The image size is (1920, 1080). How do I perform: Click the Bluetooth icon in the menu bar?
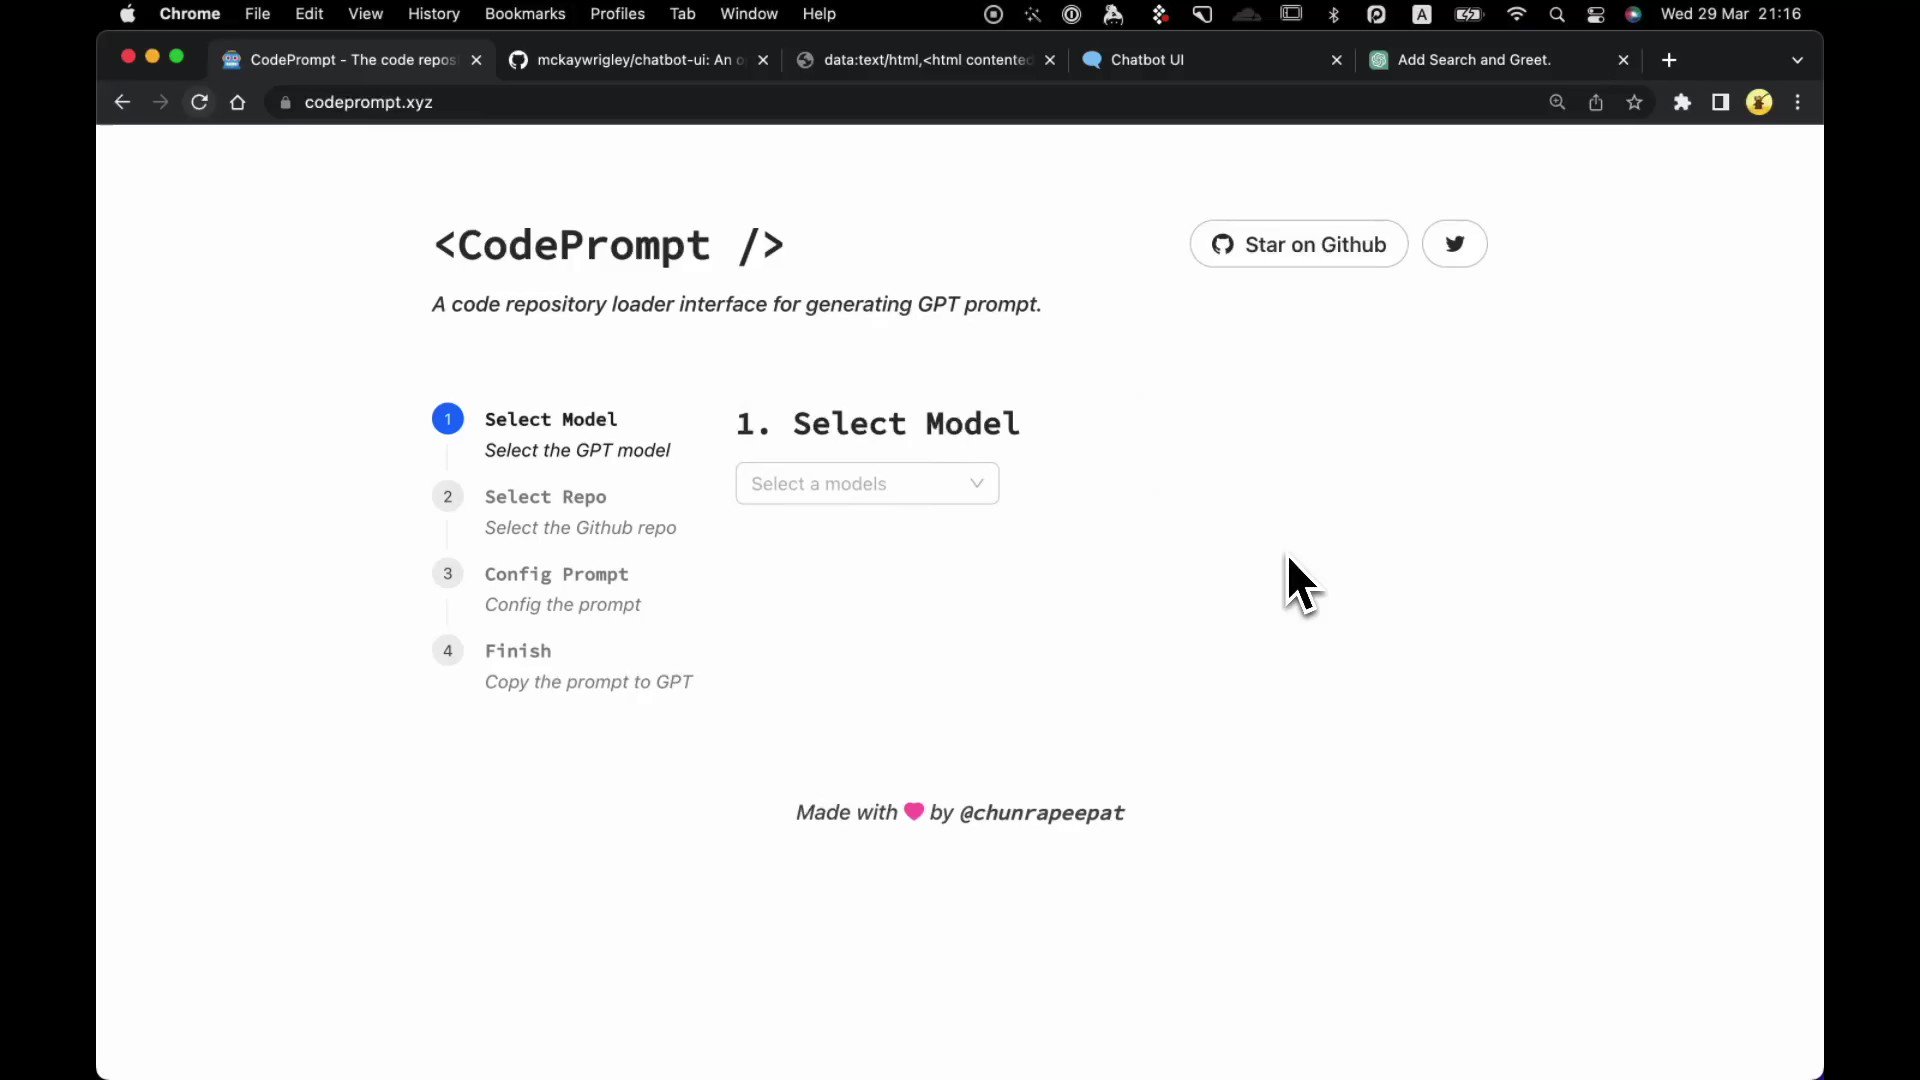tap(1335, 14)
